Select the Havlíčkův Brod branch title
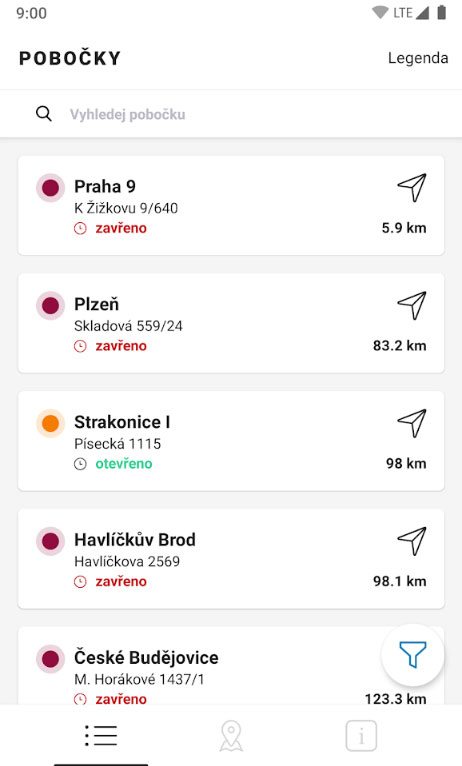Image resolution: width=462 pixels, height=766 pixels. pyautogui.click(x=135, y=539)
